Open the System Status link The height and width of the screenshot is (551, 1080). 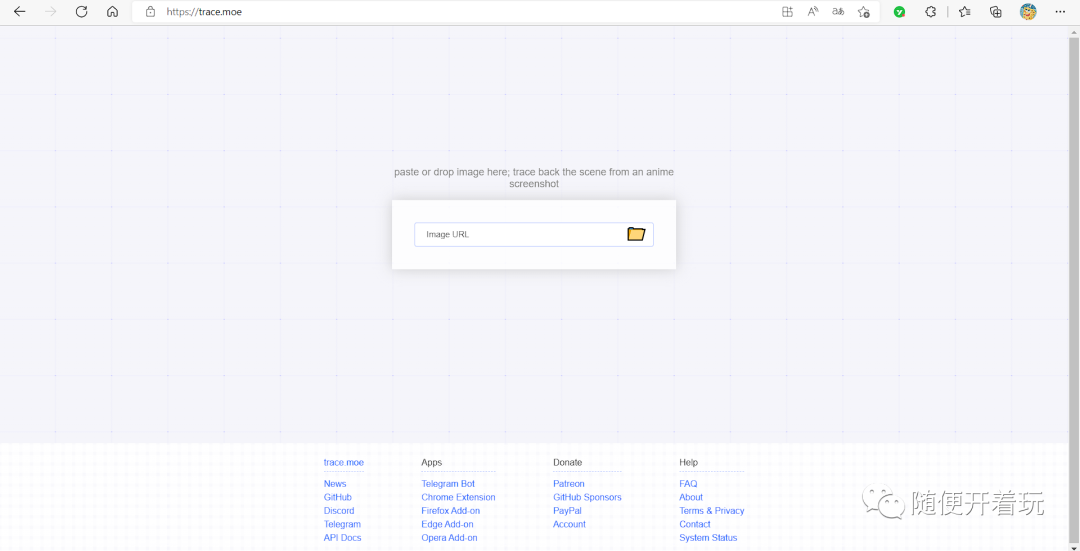[x=708, y=538]
